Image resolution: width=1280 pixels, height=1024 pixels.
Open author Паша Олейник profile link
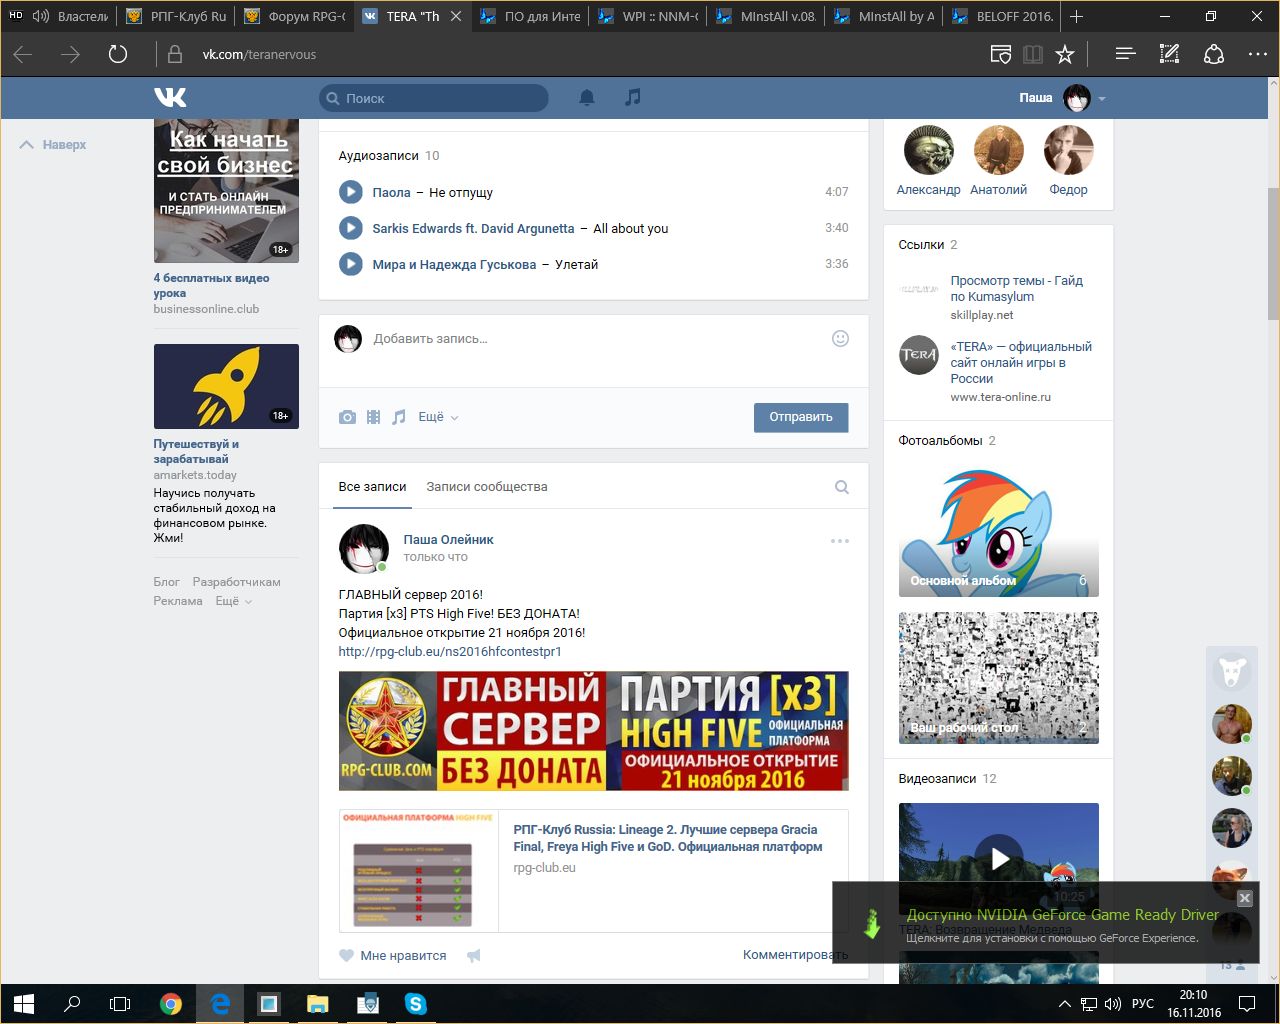coord(448,539)
